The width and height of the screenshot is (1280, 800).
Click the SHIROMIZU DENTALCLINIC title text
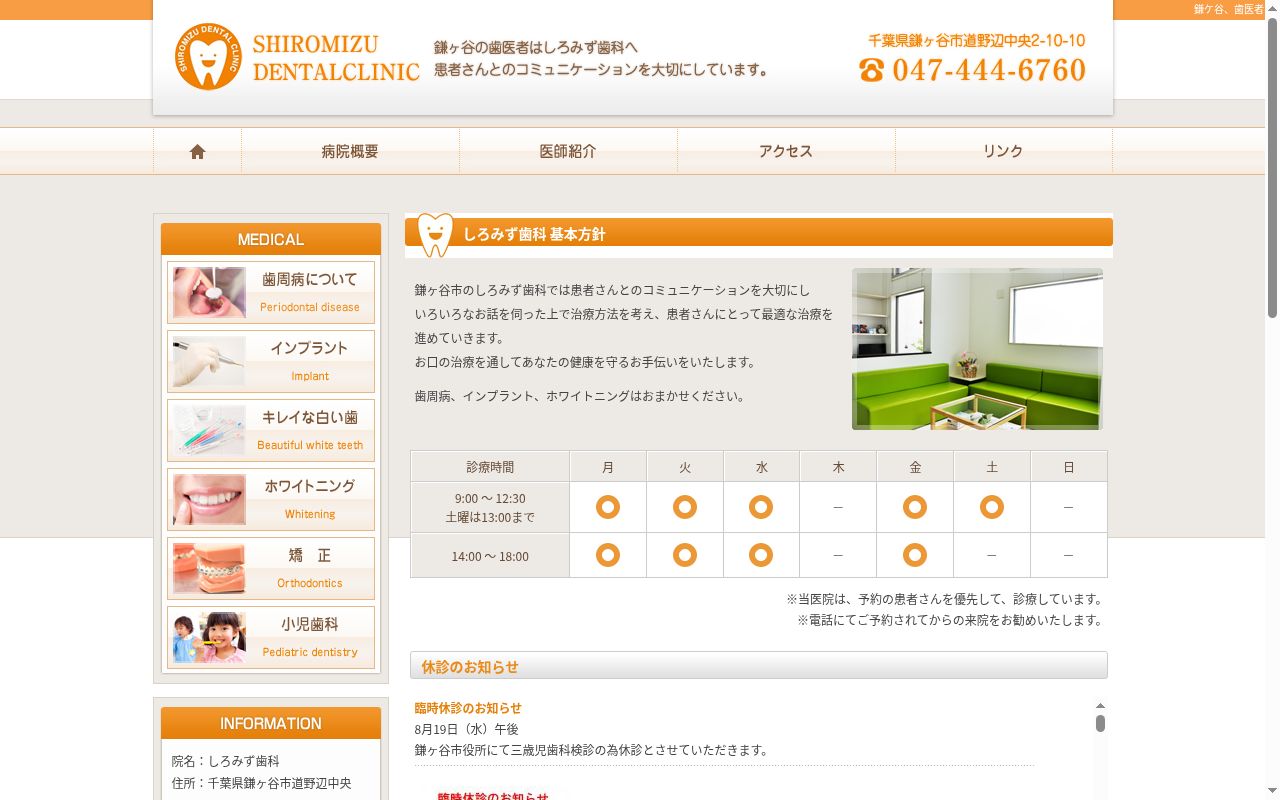(x=336, y=58)
